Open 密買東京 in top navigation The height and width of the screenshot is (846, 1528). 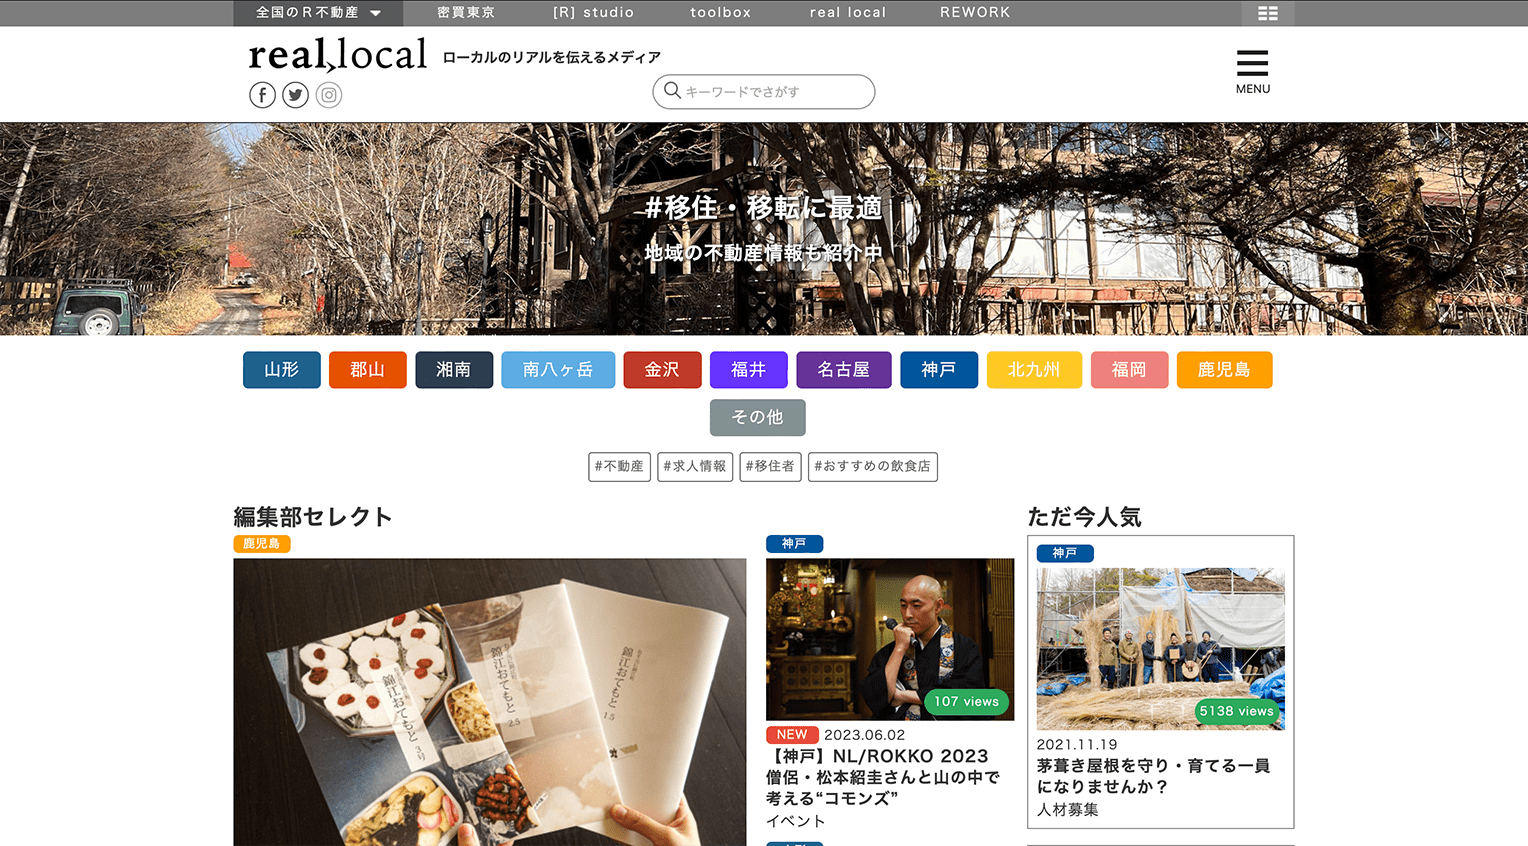click(466, 13)
